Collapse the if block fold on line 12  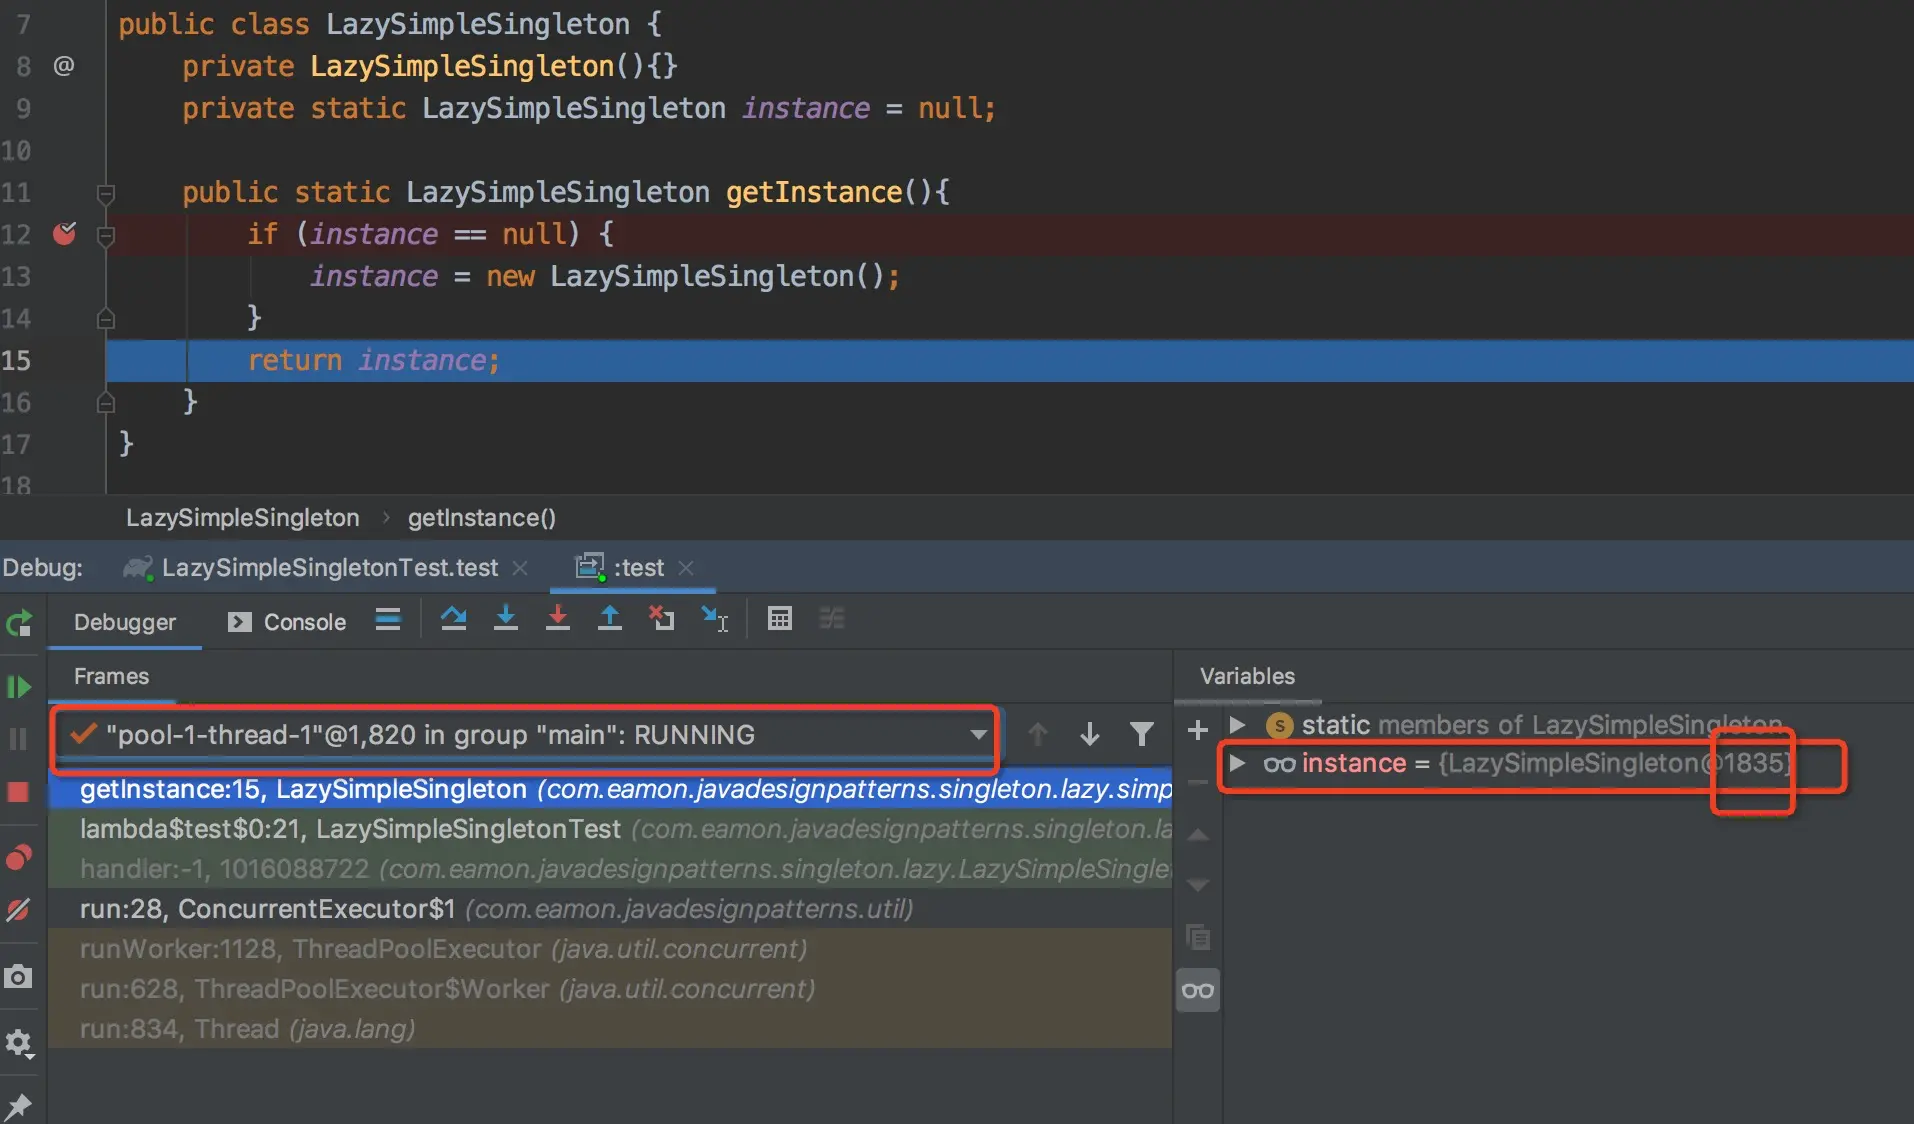(x=105, y=235)
